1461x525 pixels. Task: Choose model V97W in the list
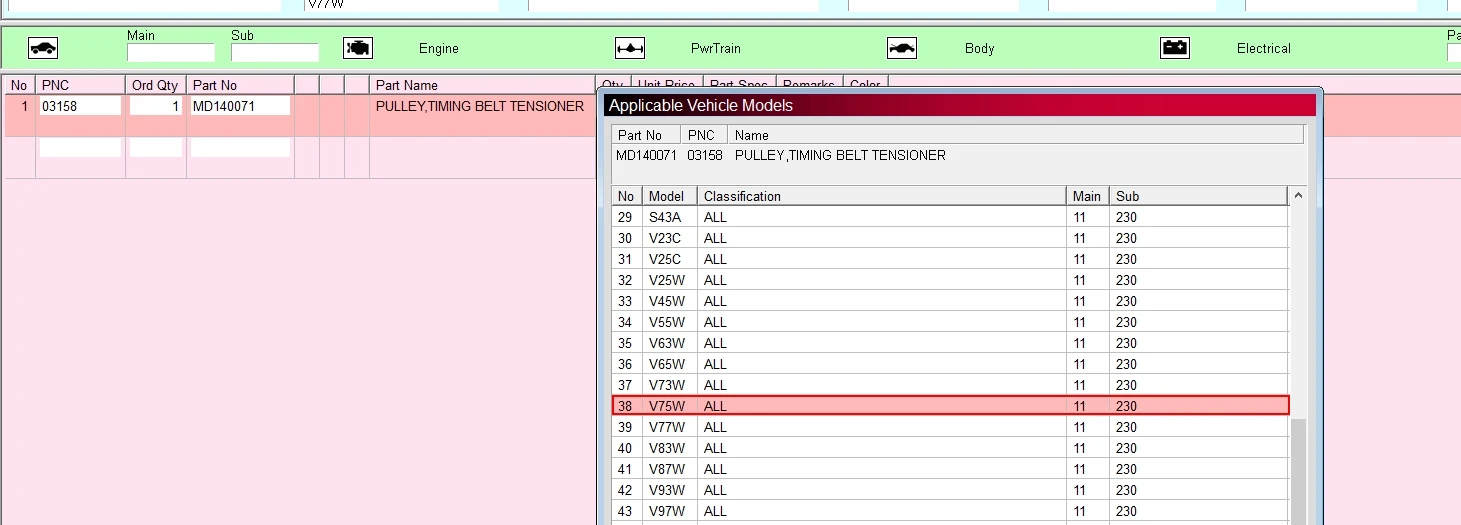[x=950, y=511]
